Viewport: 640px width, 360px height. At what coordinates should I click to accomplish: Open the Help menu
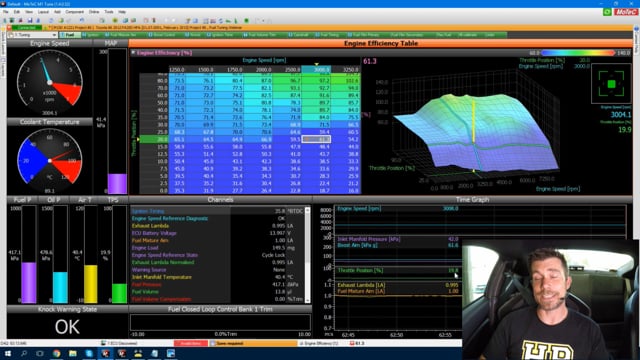tap(122, 12)
